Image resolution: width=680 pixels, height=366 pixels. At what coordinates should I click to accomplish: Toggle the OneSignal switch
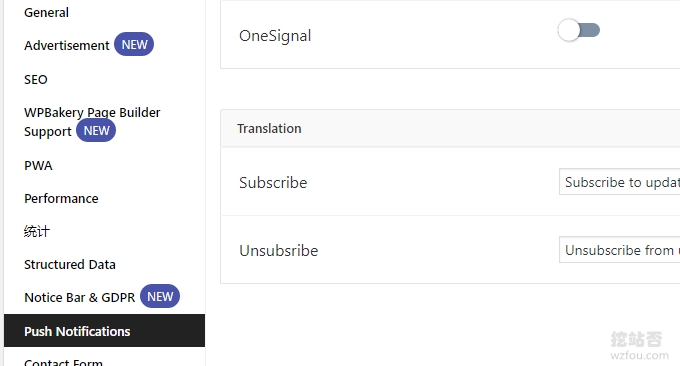pyautogui.click(x=579, y=30)
